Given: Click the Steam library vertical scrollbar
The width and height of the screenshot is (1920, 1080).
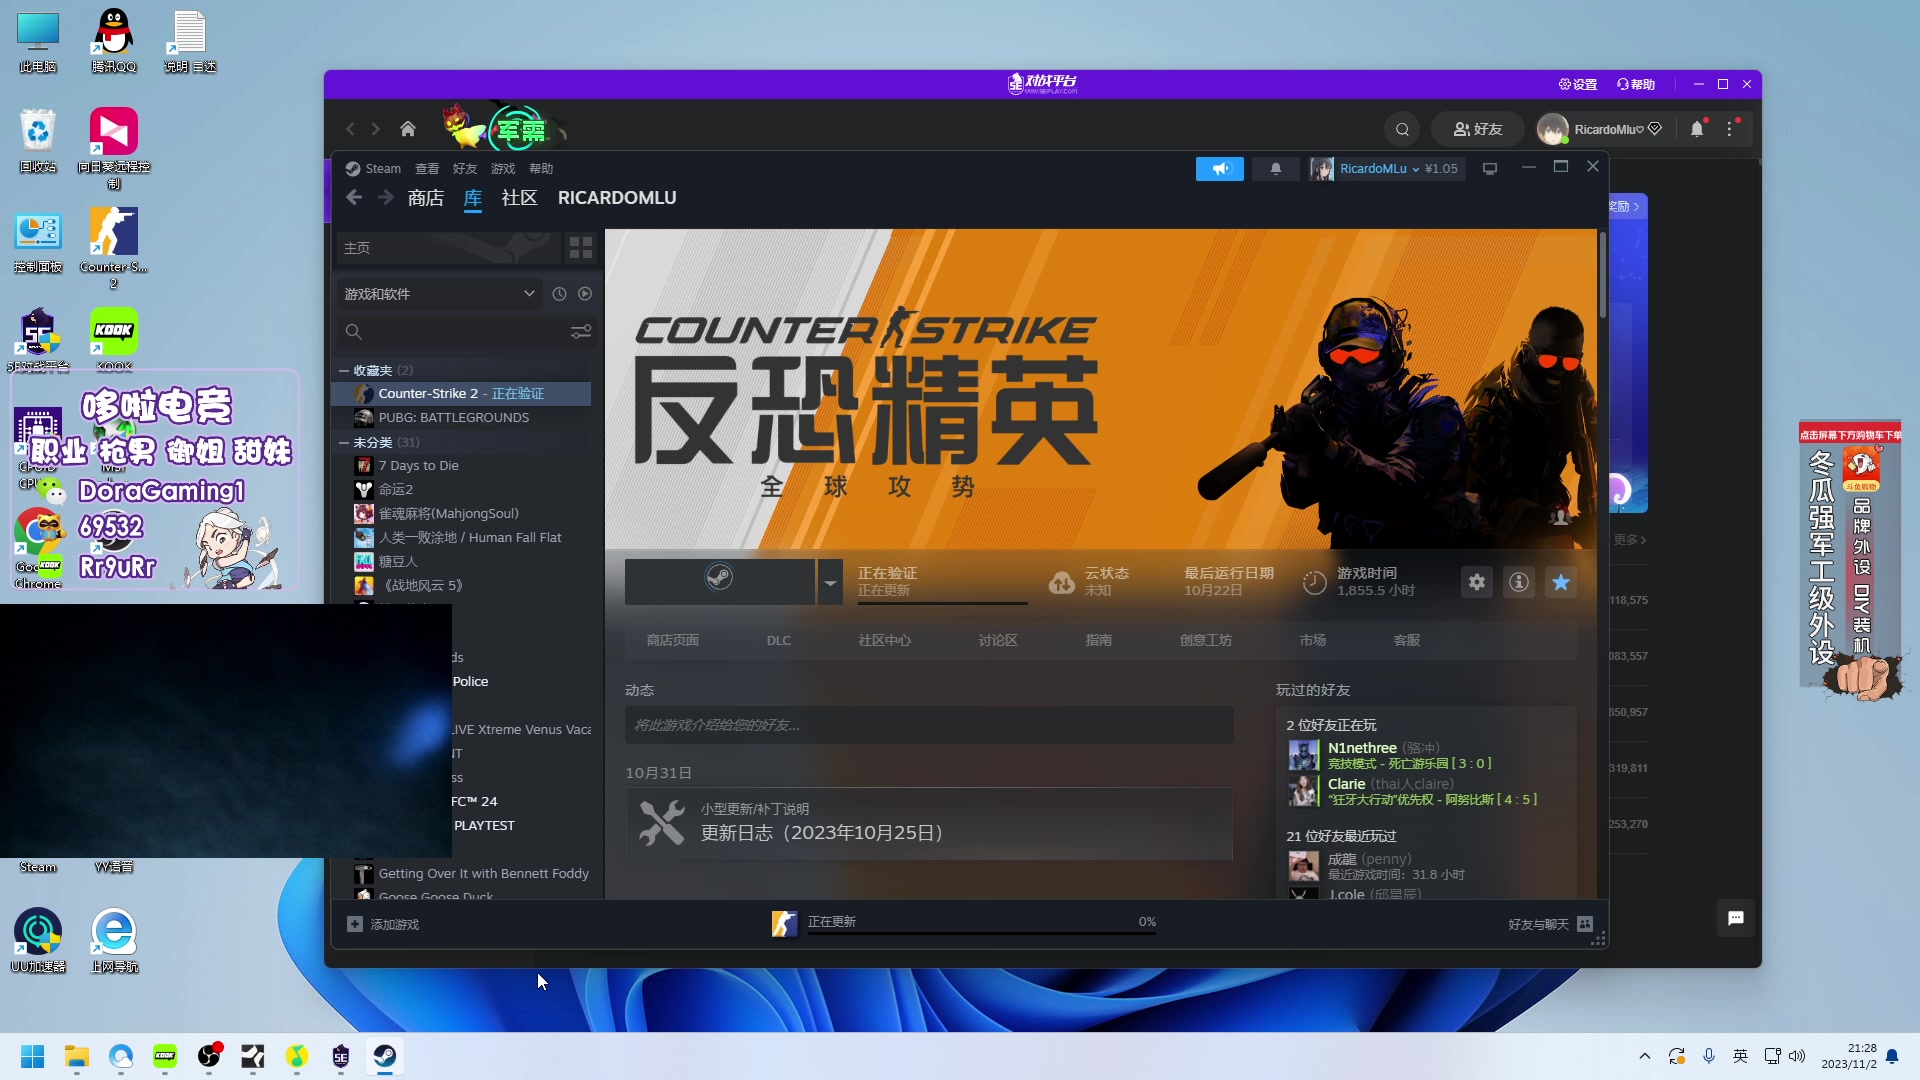Looking at the screenshot, I should click(x=1602, y=275).
